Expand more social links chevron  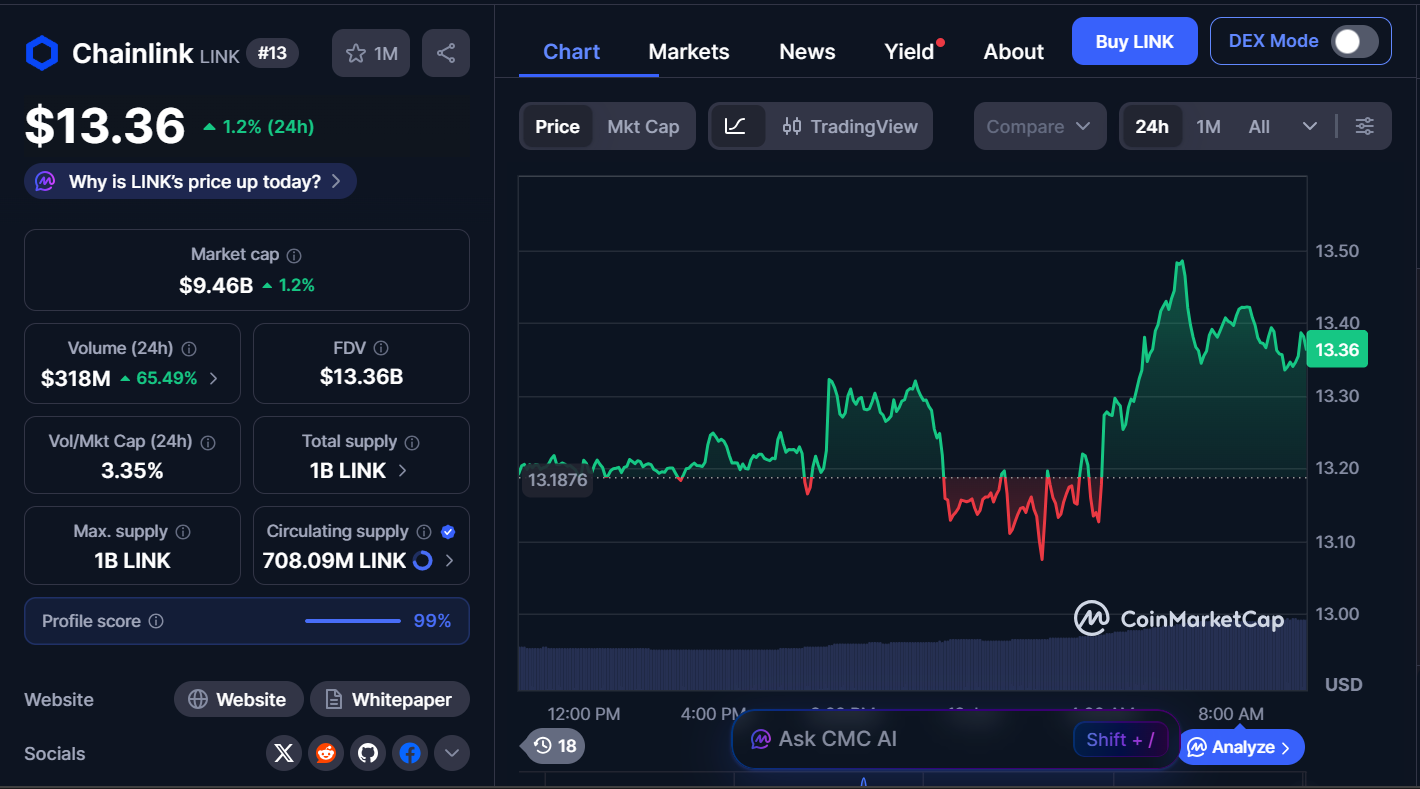(451, 753)
